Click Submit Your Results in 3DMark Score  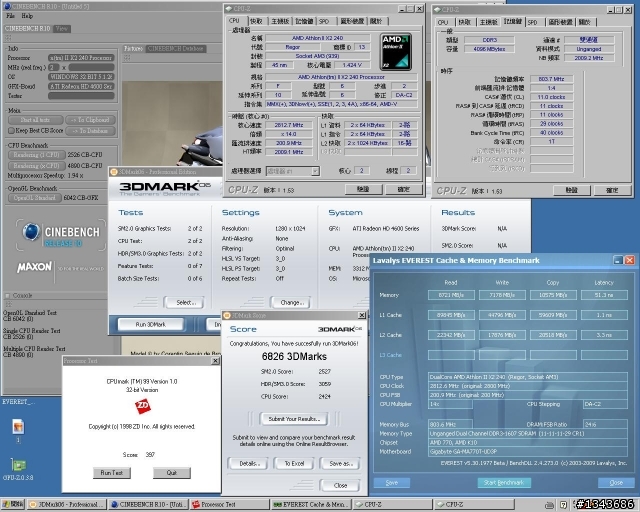[x=294, y=419]
